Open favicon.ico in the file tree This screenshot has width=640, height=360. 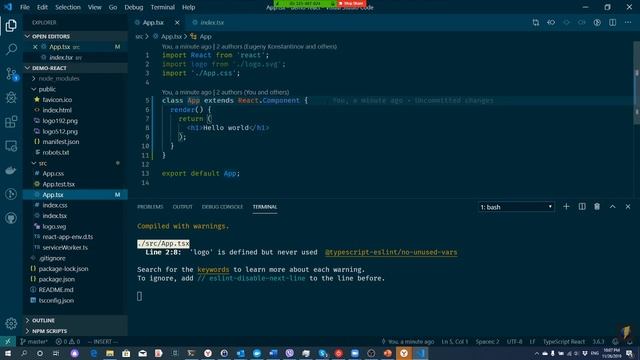57,100
